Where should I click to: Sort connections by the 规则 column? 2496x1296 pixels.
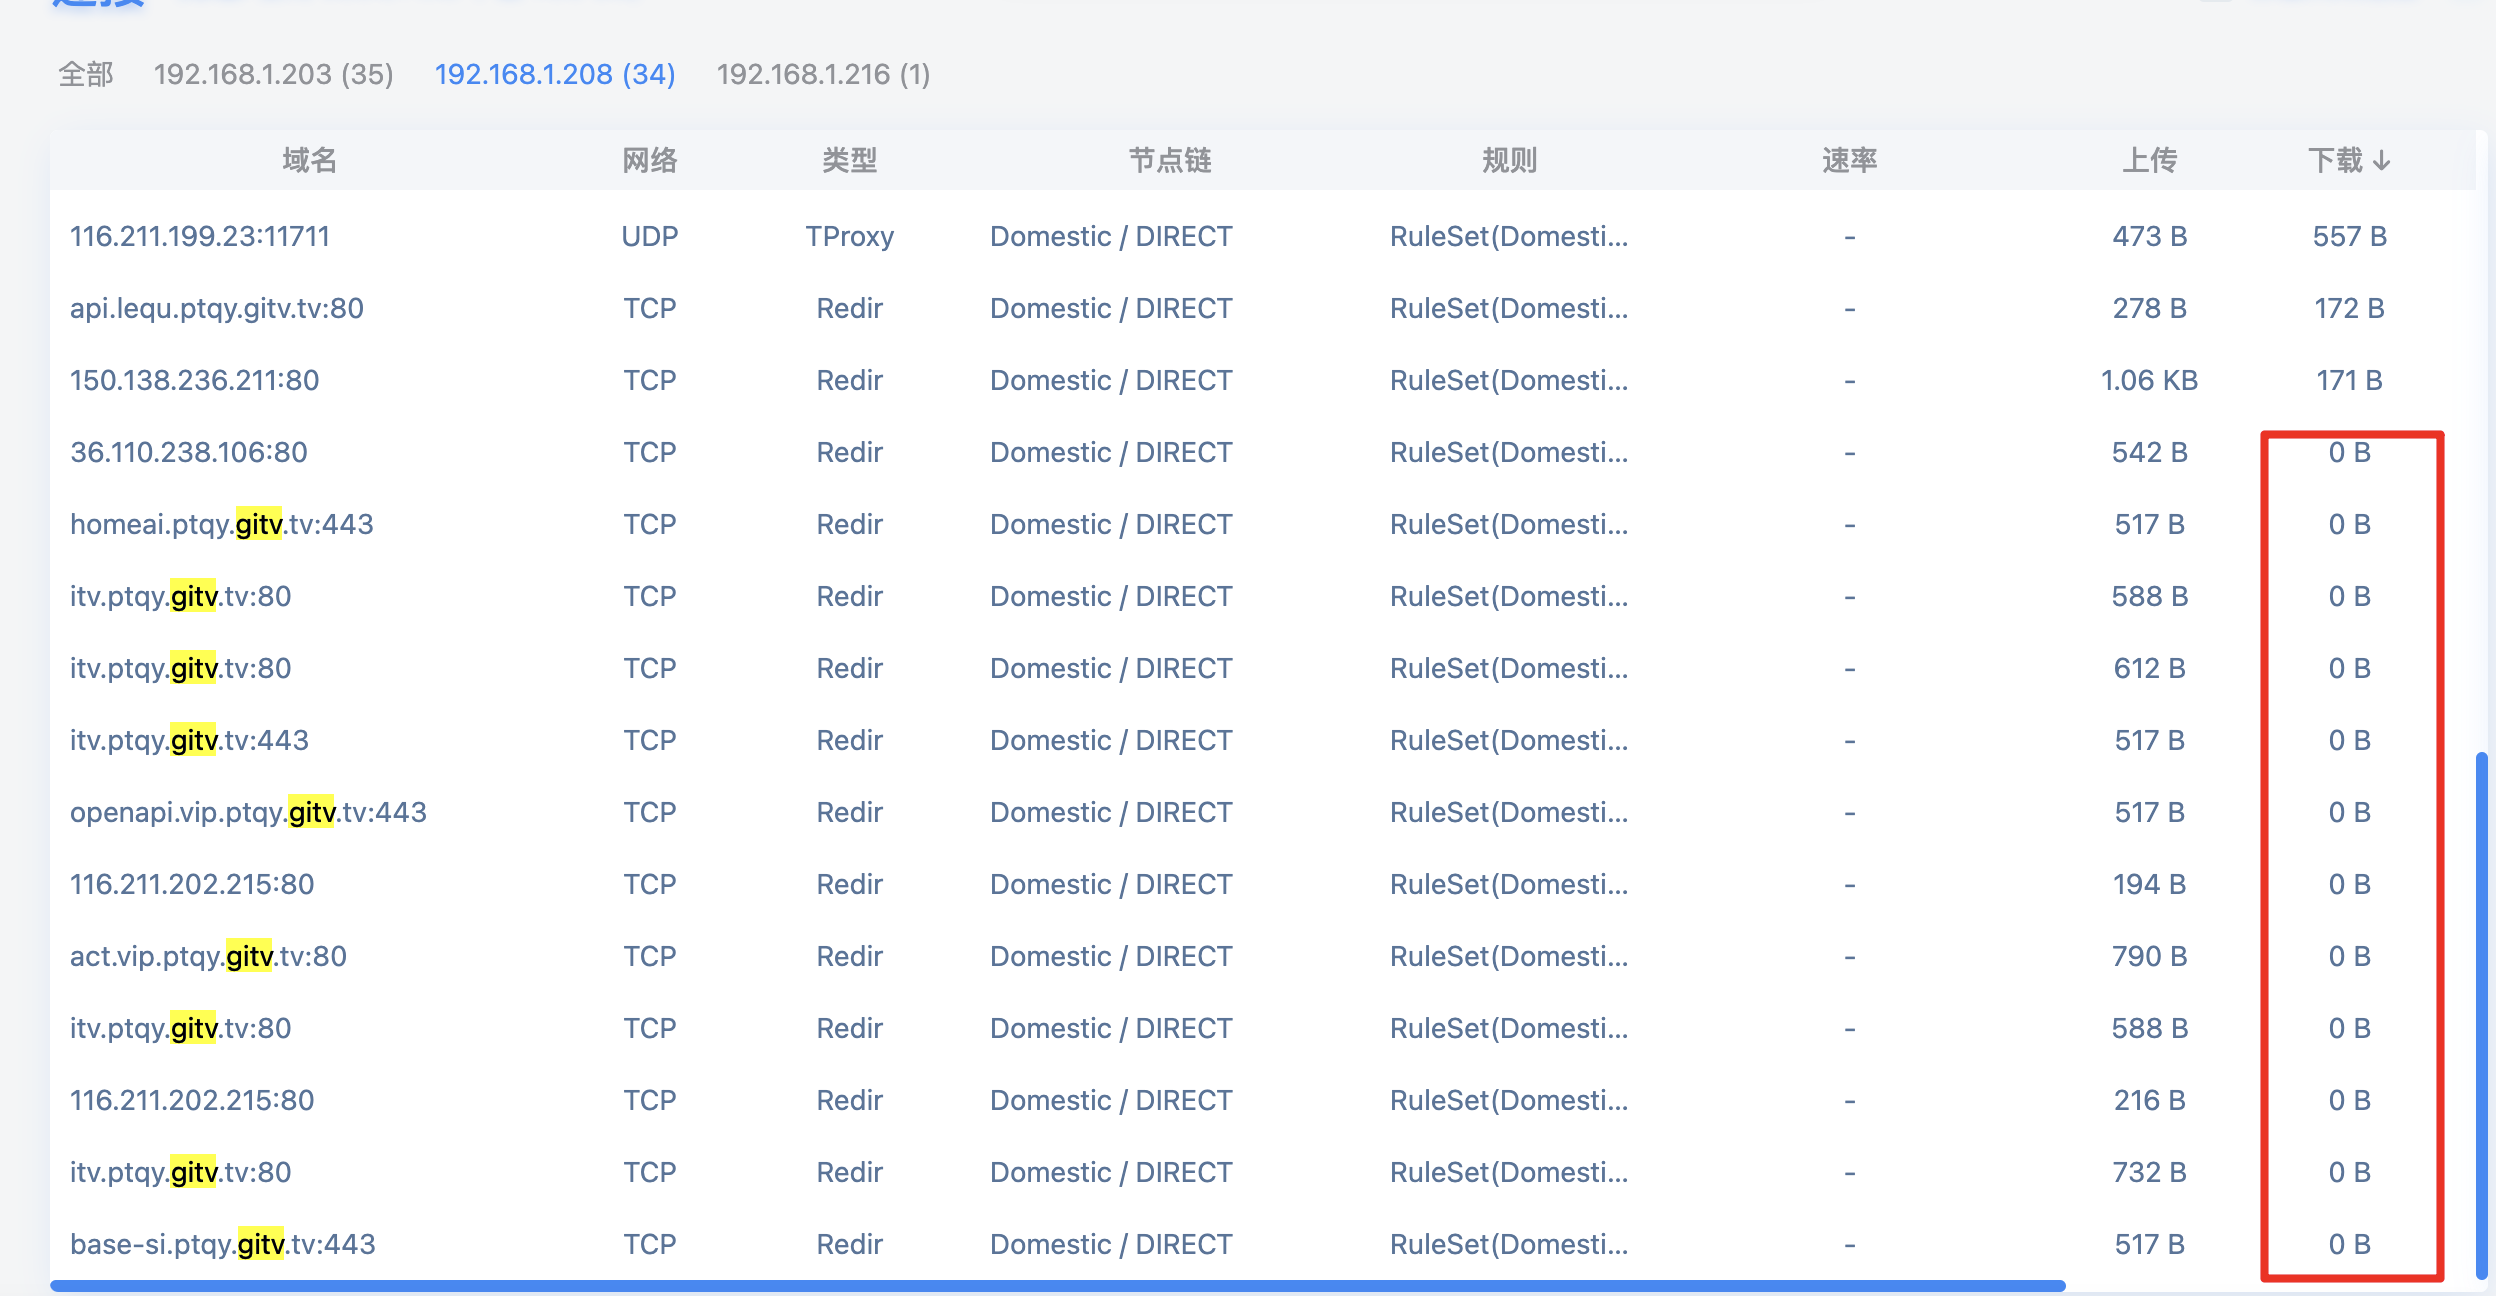coord(1507,160)
